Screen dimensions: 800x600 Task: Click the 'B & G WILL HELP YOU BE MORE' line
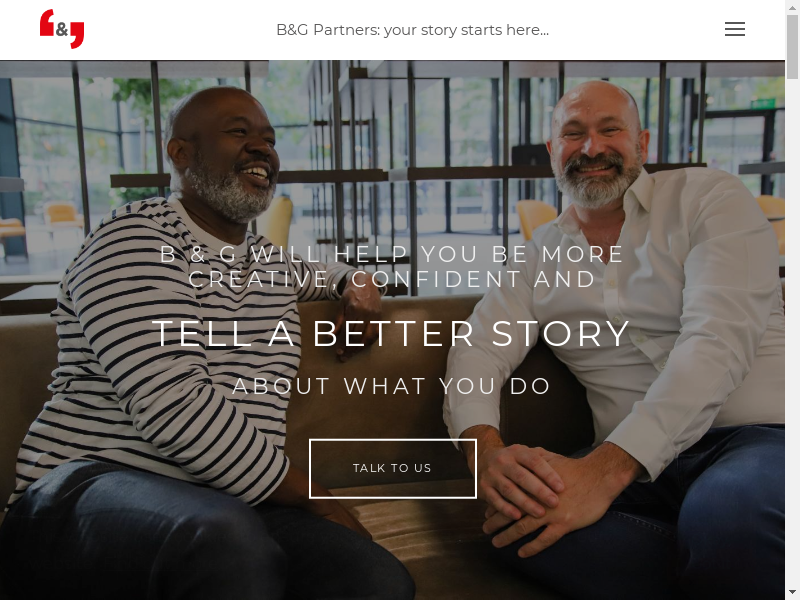pos(391,254)
